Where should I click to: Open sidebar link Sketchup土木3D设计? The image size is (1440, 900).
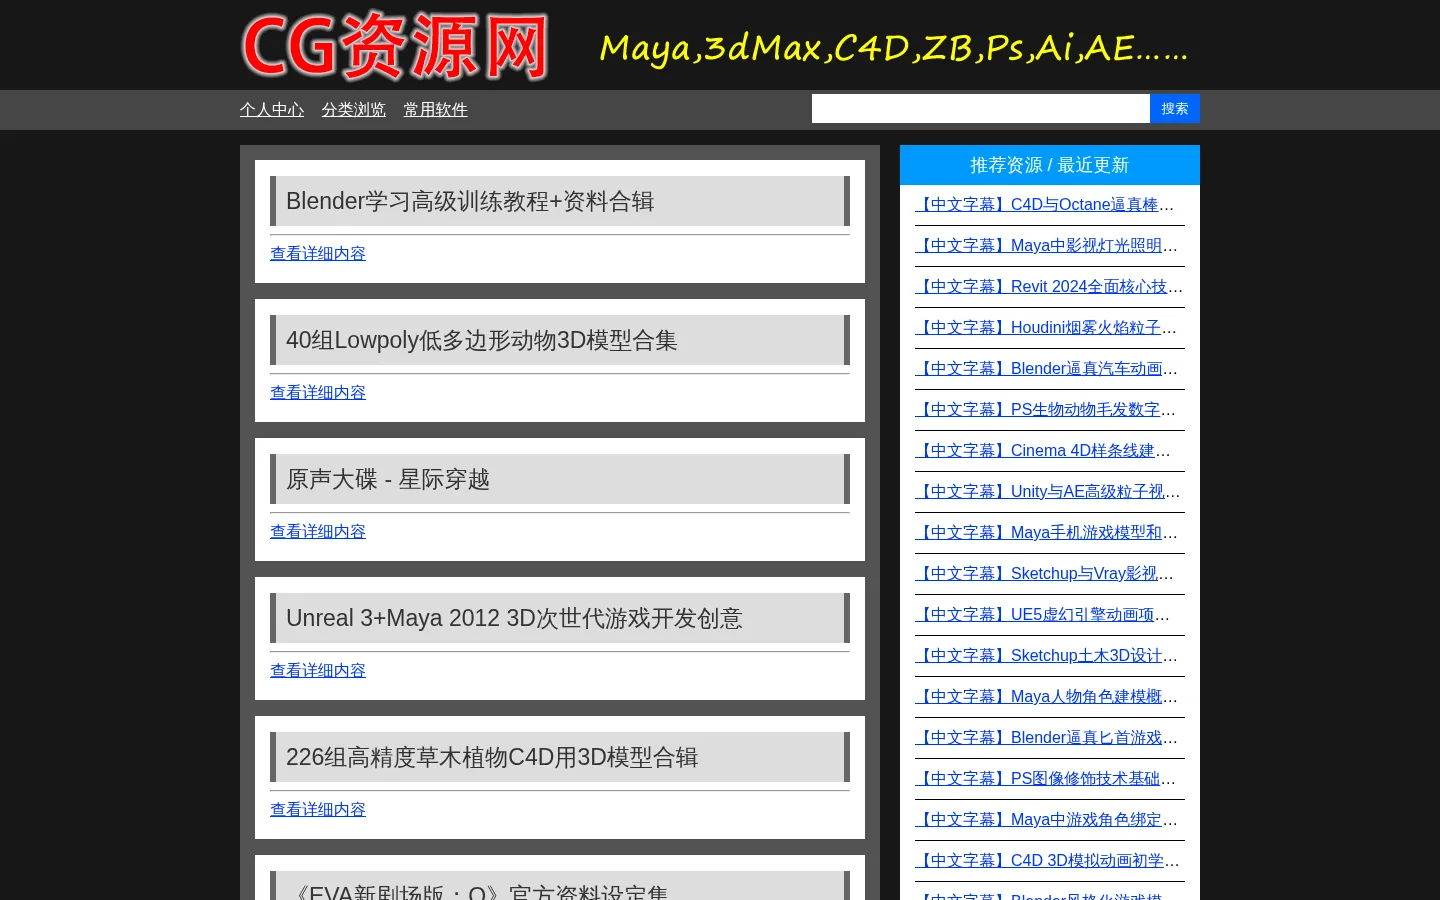[1047, 656]
